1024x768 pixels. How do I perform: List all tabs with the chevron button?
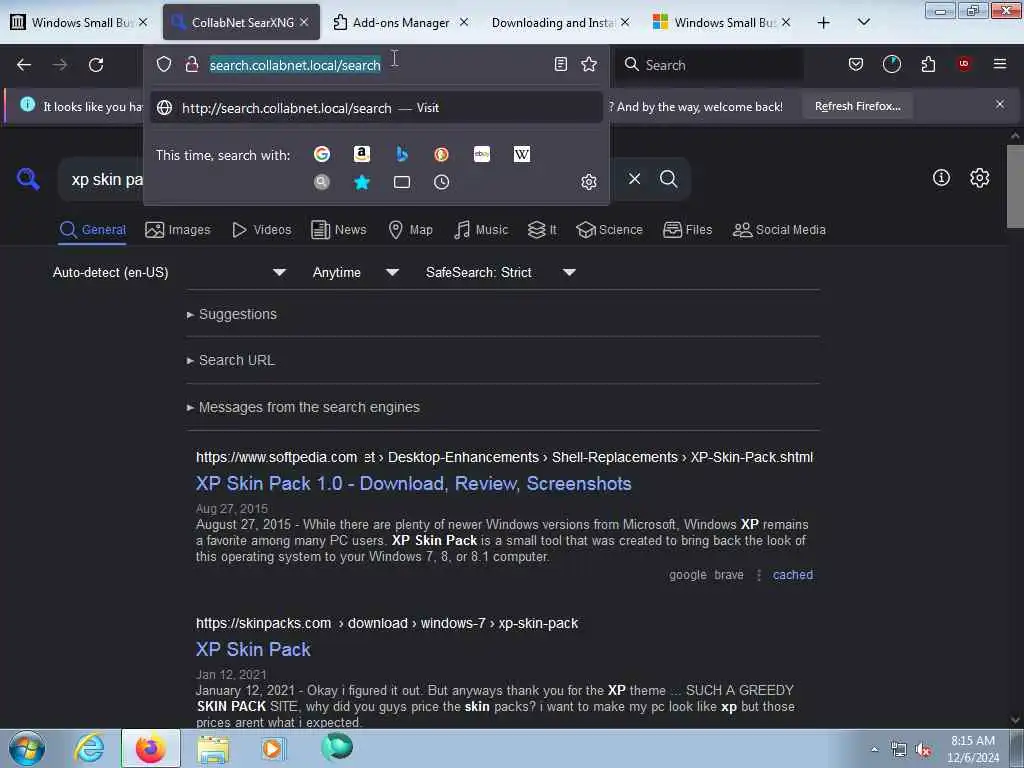(863, 22)
